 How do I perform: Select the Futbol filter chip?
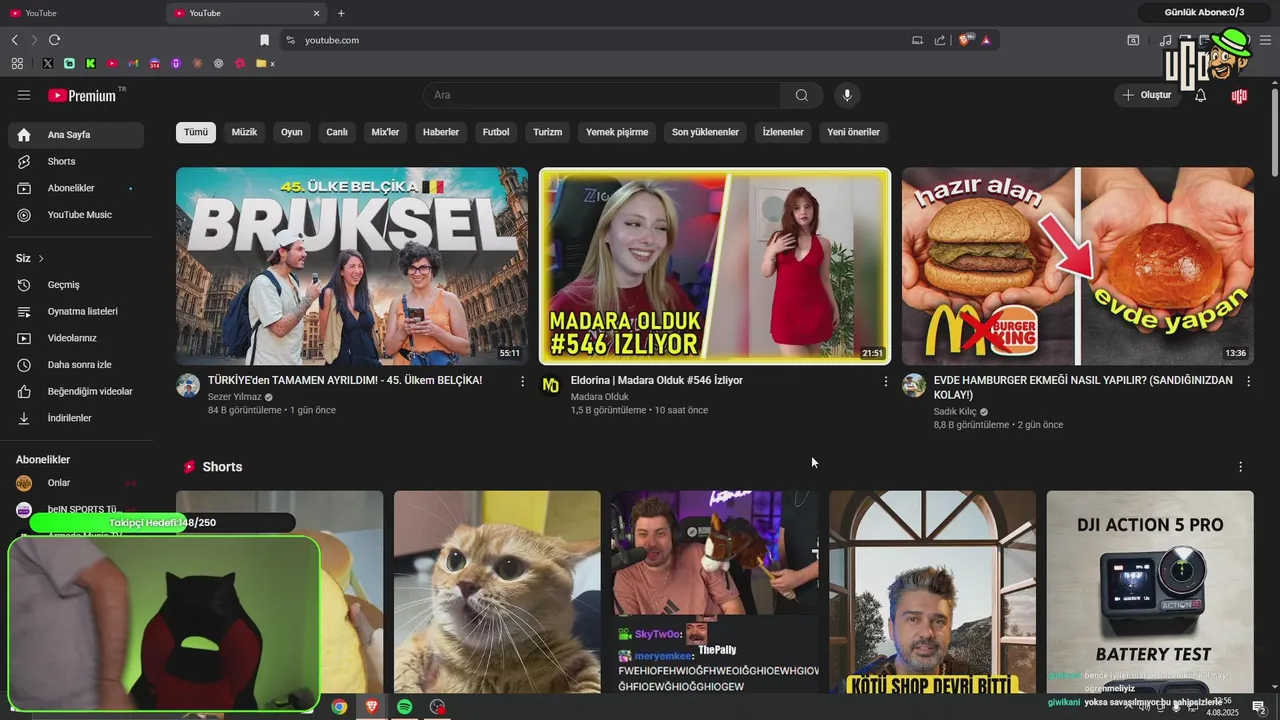[496, 132]
